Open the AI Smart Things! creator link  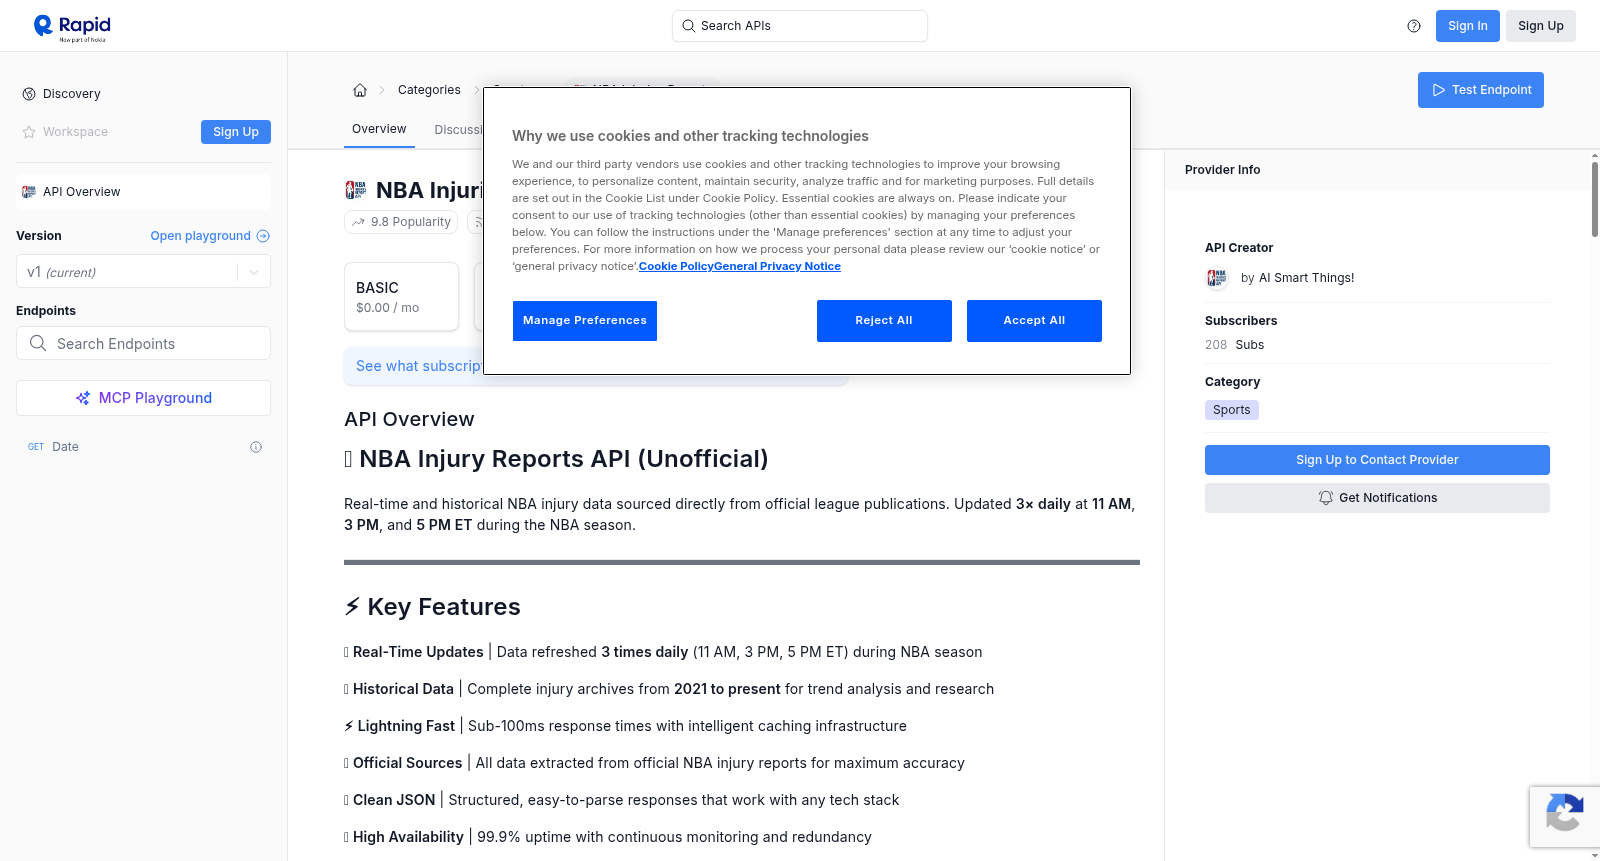point(1306,278)
